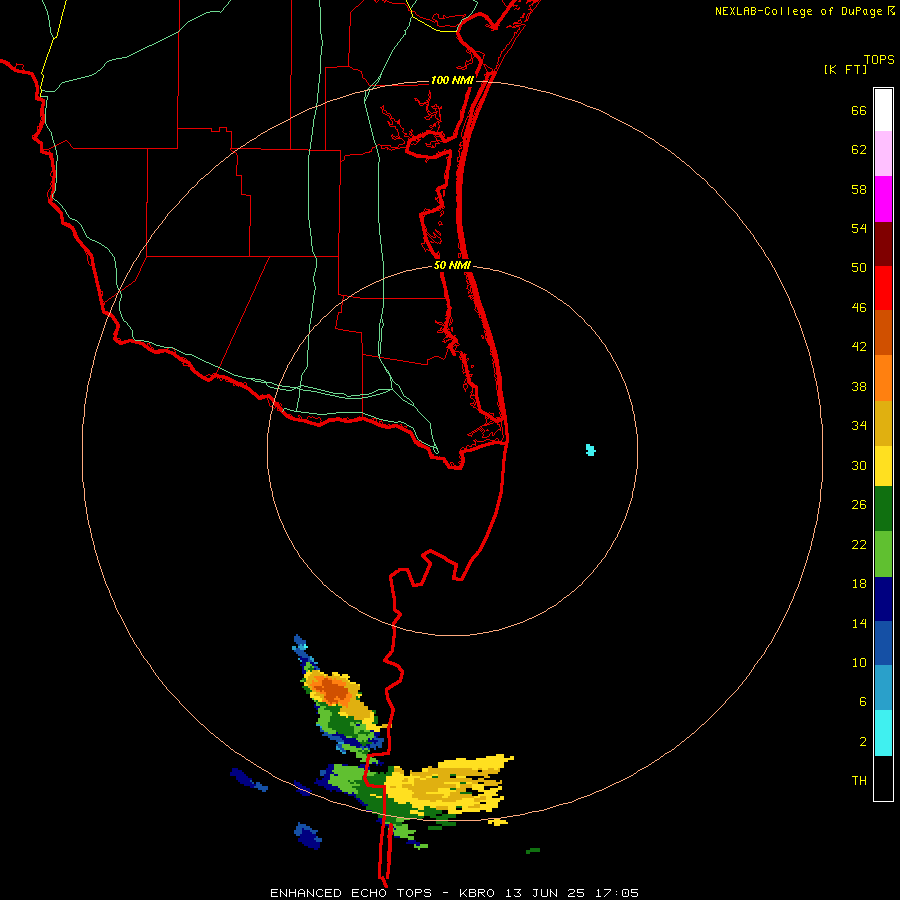
Task: Click the legend value 54
Action: click(859, 228)
